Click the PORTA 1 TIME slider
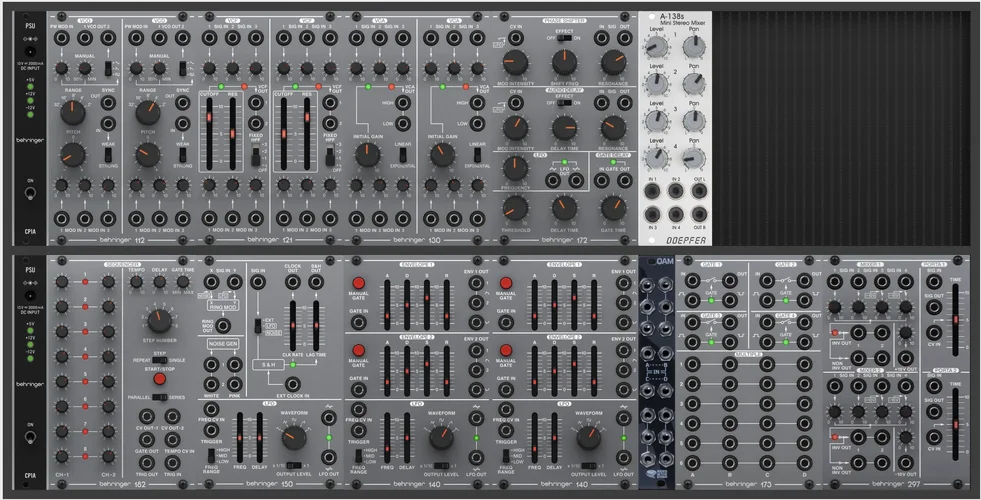Image resolution: width=981 pixels, height=500 pixels. pyautogui.click(x=955, y=320)
